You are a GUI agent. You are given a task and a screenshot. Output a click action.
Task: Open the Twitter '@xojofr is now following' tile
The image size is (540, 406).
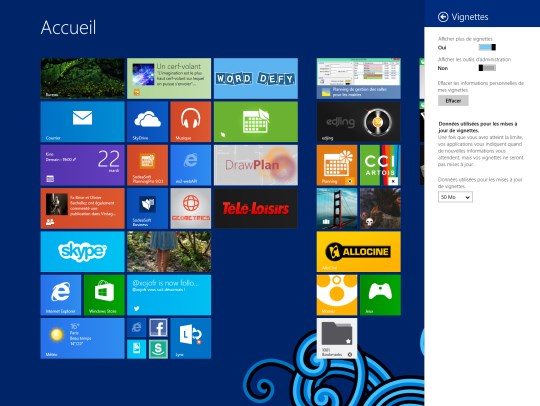[x=169, y=295]
